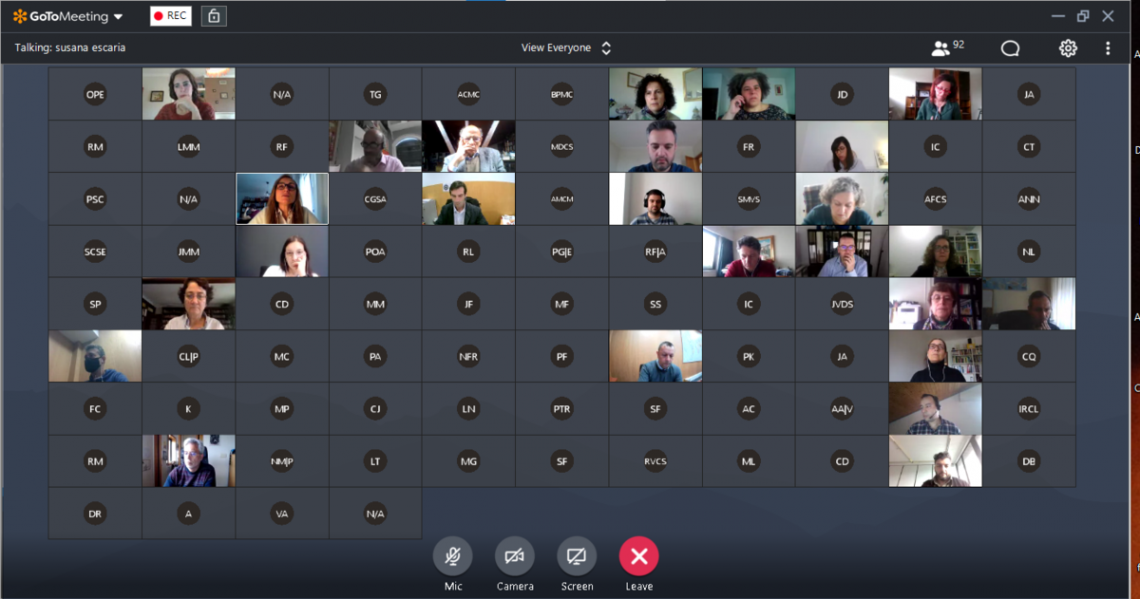Click the CGSA participant avatar
Viewport: 1140px width, 599px height.
click(375, 199)
